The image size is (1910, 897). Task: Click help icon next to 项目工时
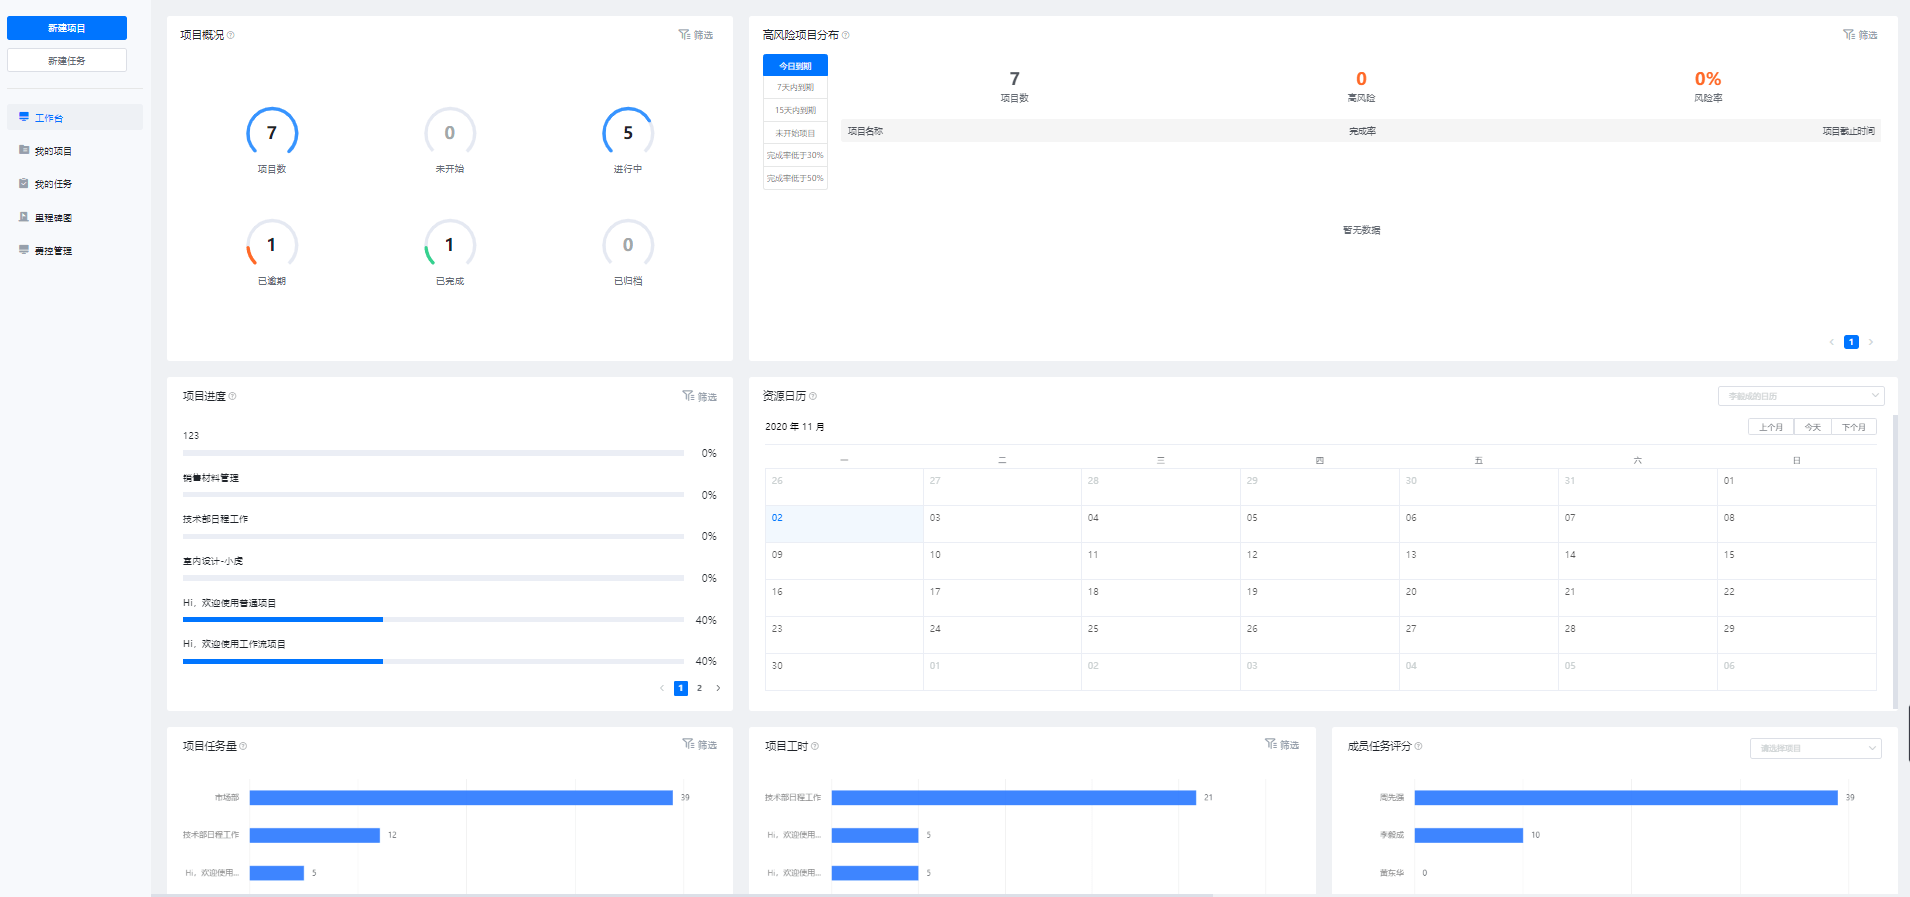815,746
